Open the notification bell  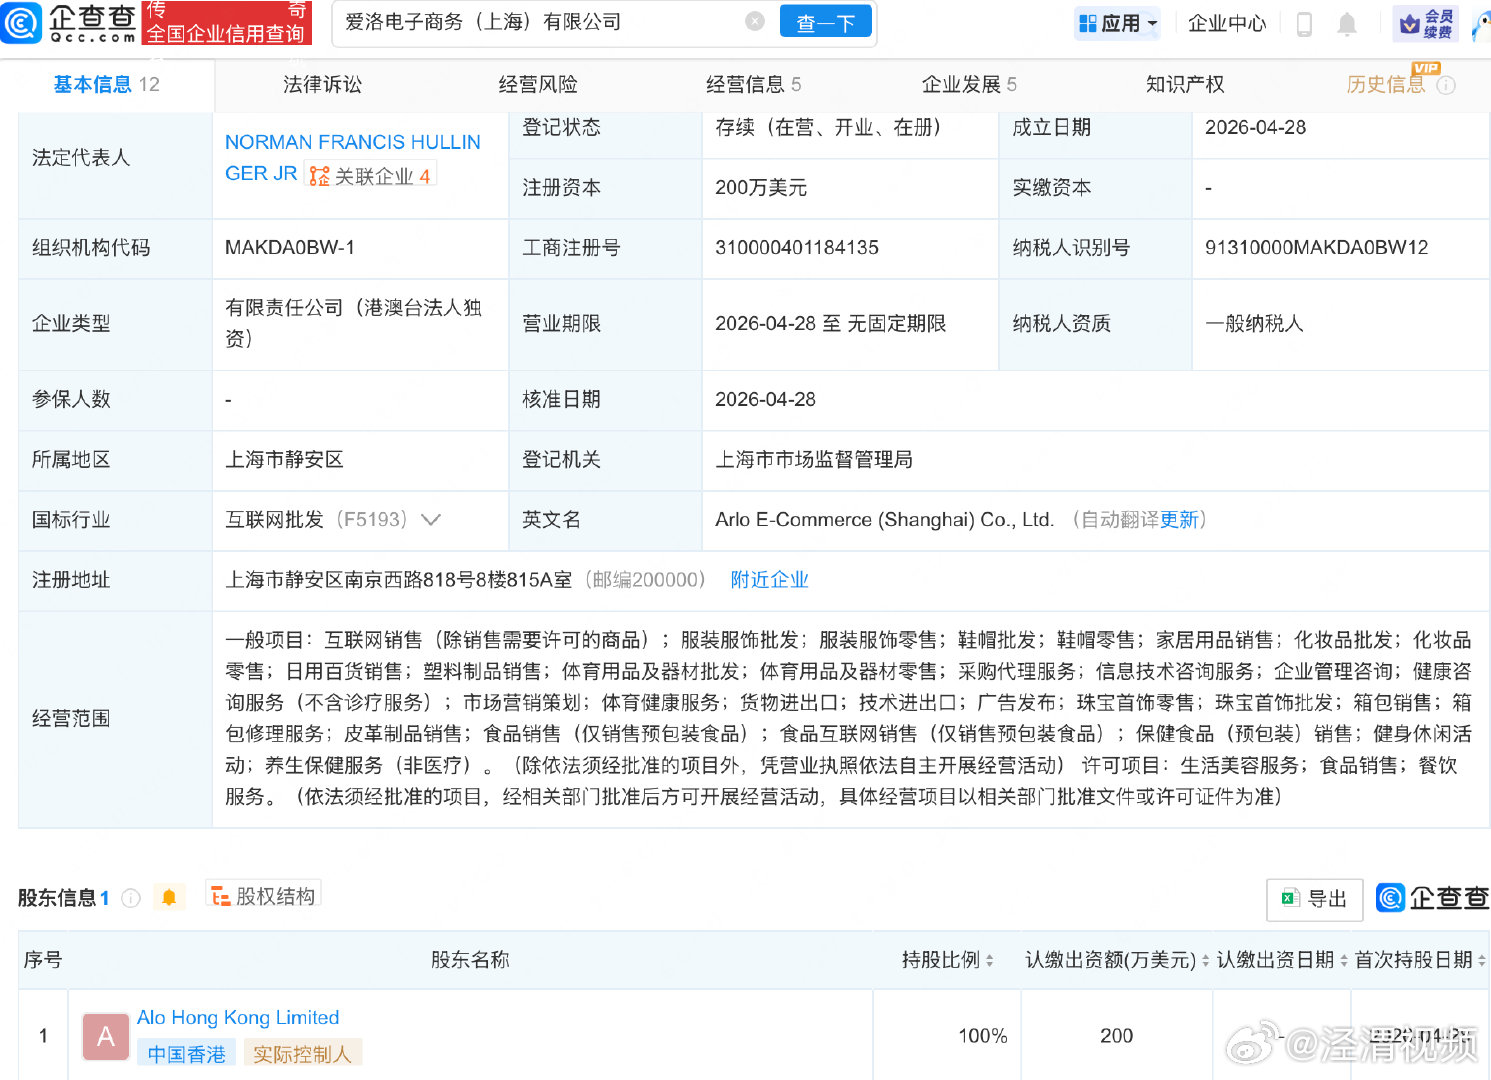pos(1347,24)
